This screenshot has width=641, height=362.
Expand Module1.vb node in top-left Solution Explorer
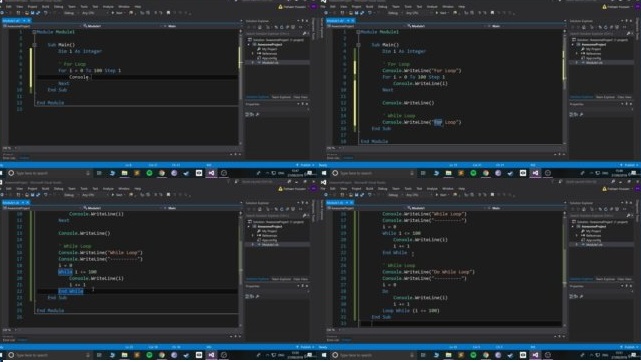pyautogui.click(x=253, y=63)
